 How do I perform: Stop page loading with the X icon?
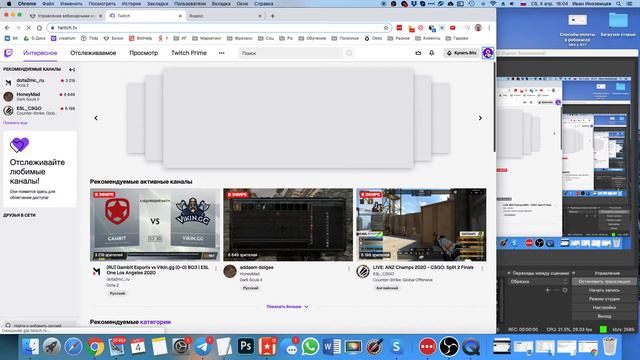click(x=29, y=27)
